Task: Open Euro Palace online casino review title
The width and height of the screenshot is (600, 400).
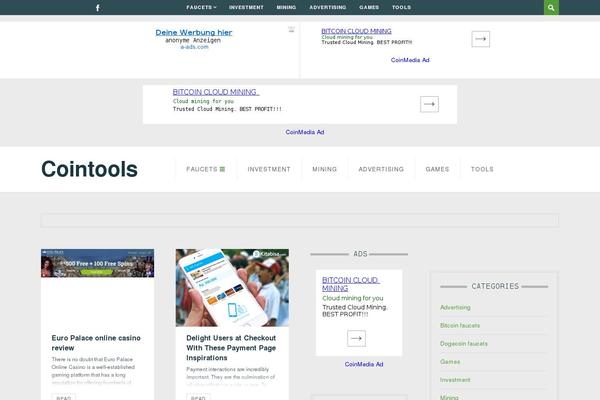Action: [x=96, y=343]
